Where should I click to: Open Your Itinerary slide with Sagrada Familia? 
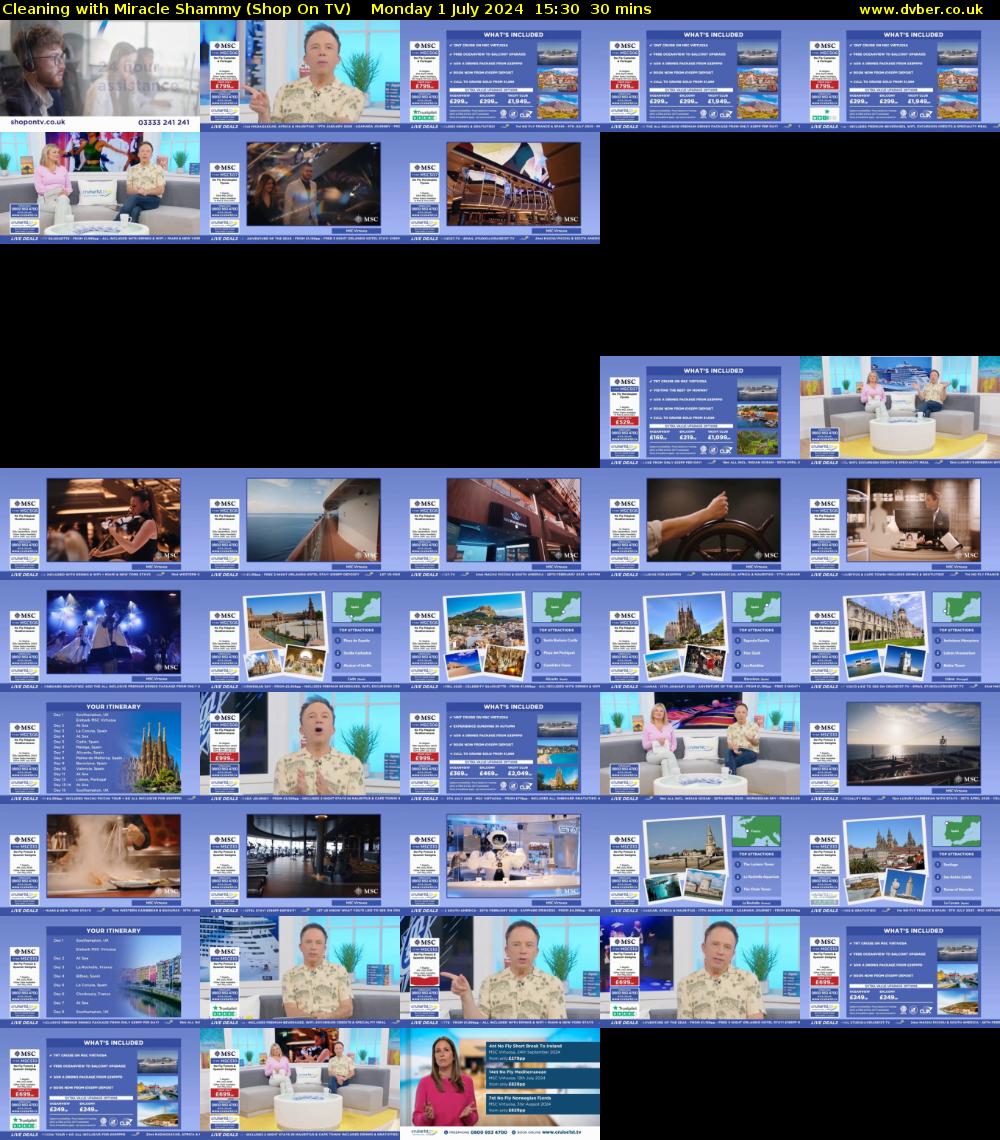tap(100, 747)
